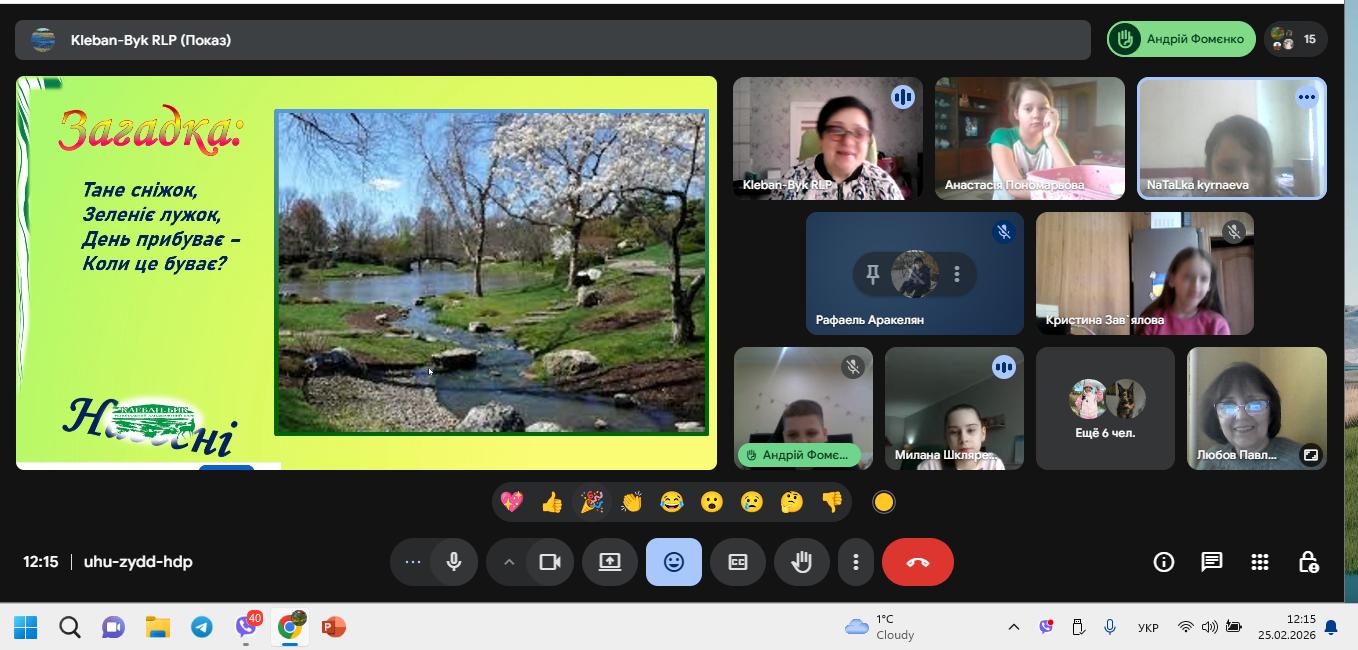
Task: Open options on NaTaLka kyrnaeva tile
Action: 1306,97
